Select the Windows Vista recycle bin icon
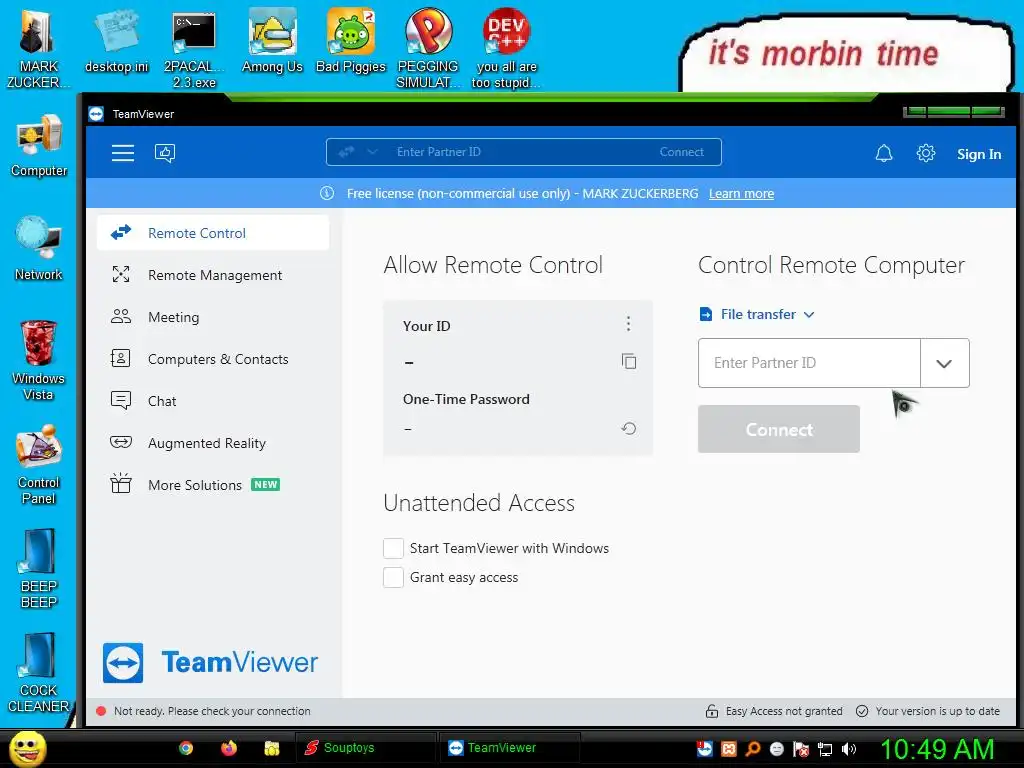Viewport: 1024px width, 768px height. coord(38,360)
